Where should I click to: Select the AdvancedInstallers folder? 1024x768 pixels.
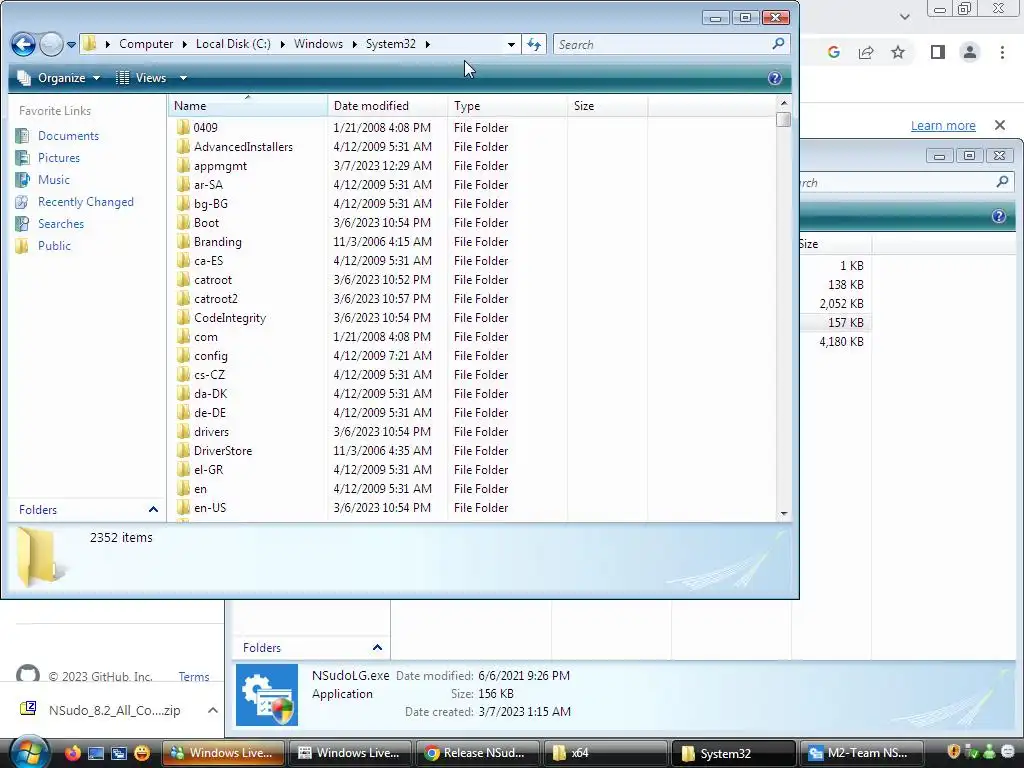(243, 147)
